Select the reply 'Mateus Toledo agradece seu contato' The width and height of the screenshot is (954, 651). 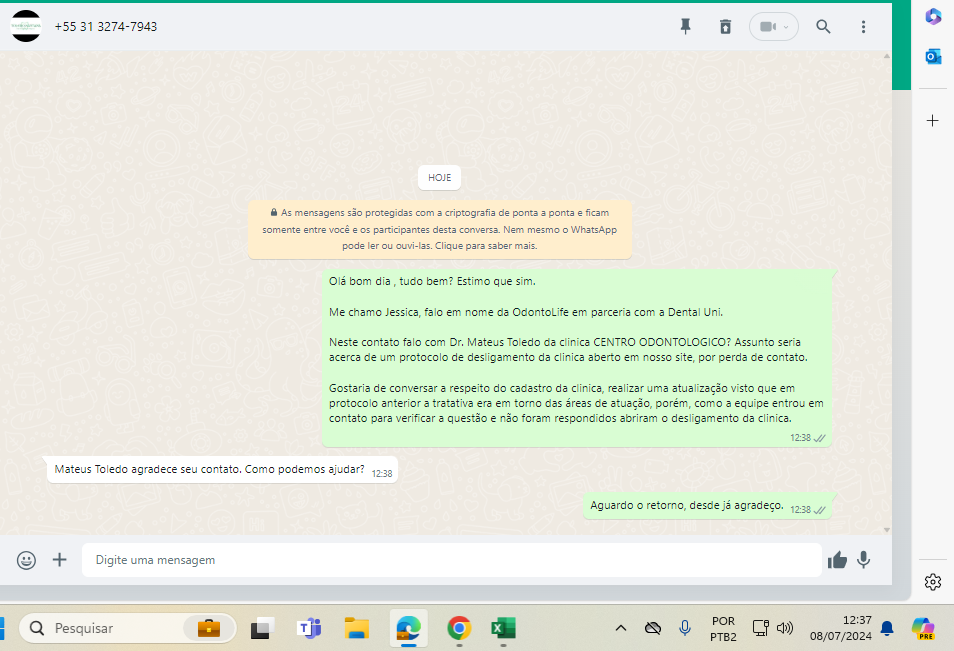(223, 470)
